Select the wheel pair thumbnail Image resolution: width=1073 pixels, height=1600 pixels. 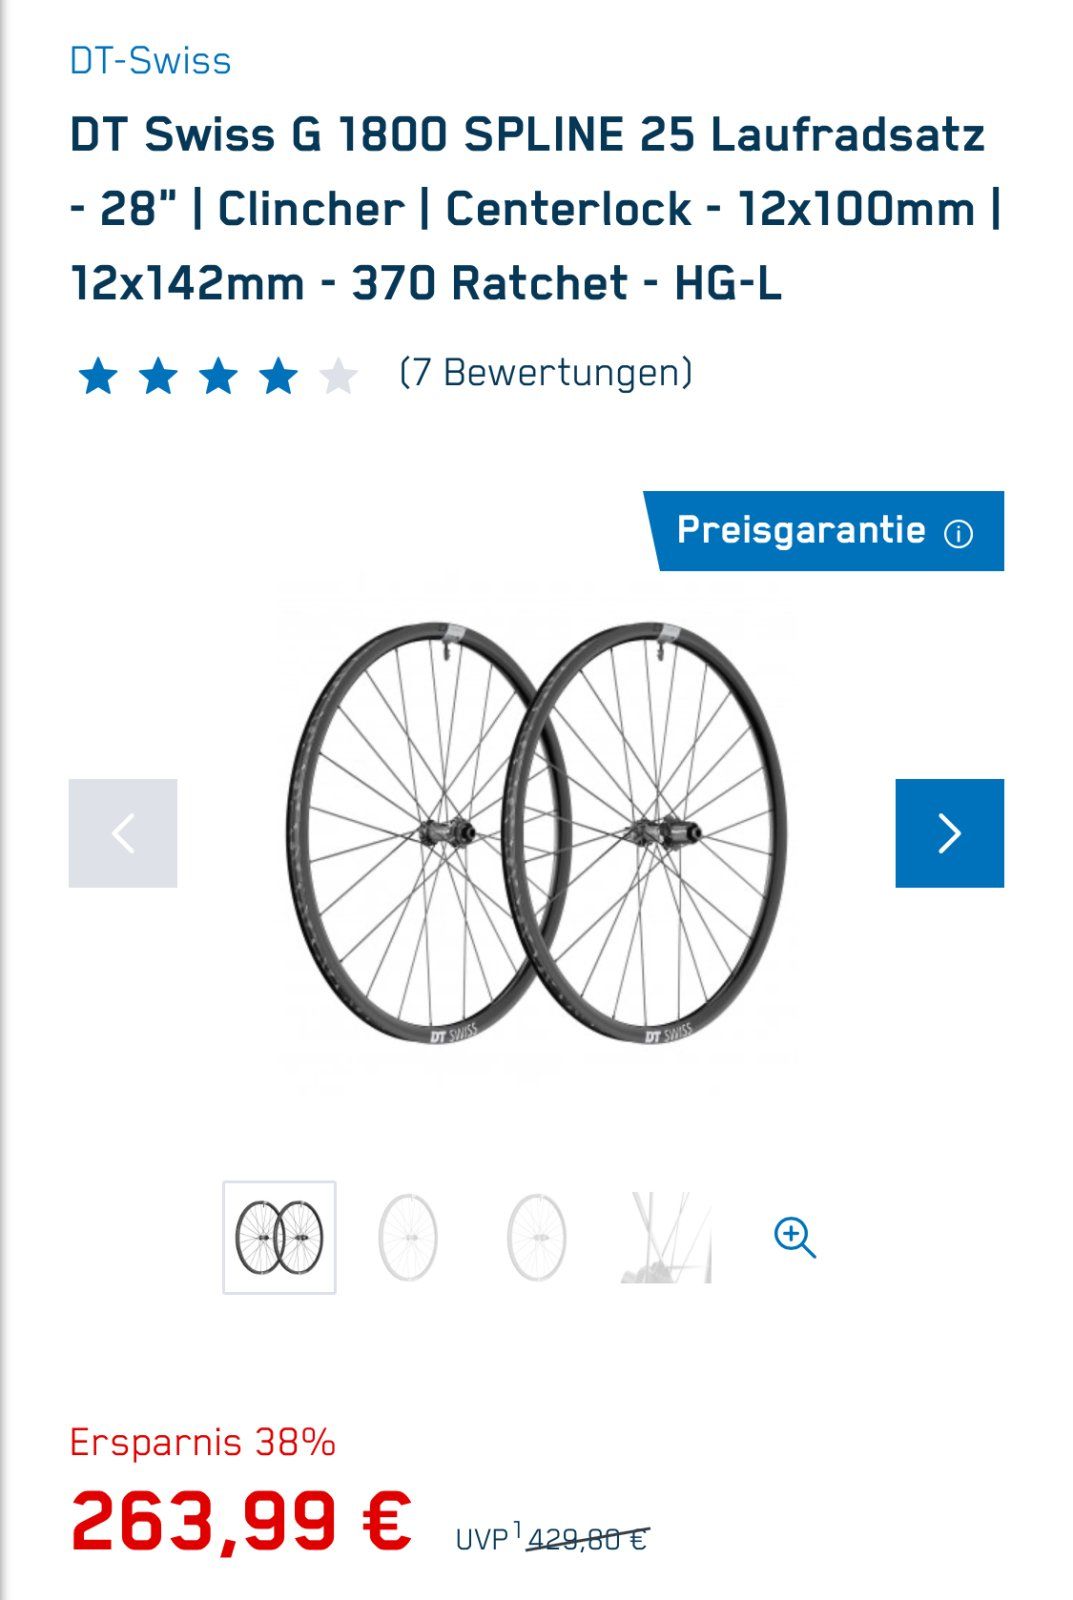coord(279,1238)
